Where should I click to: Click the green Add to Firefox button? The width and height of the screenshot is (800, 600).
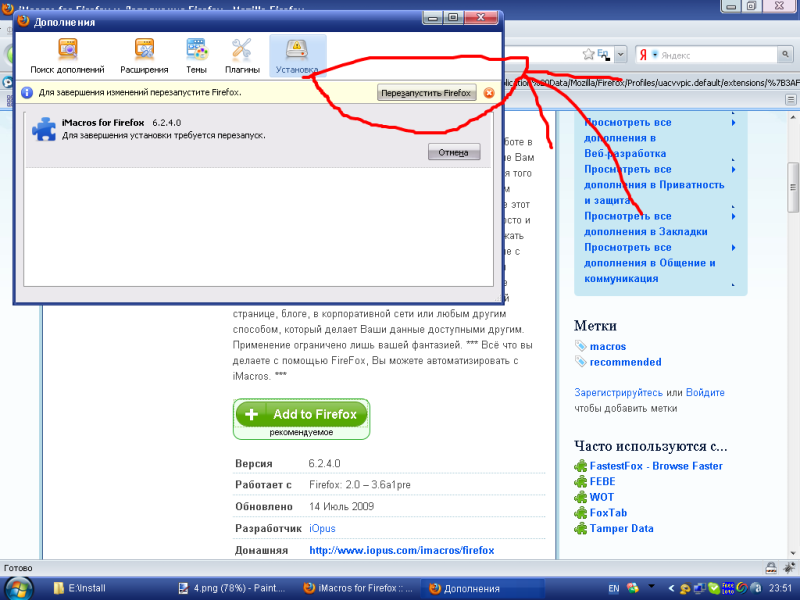tap(302, 414)
